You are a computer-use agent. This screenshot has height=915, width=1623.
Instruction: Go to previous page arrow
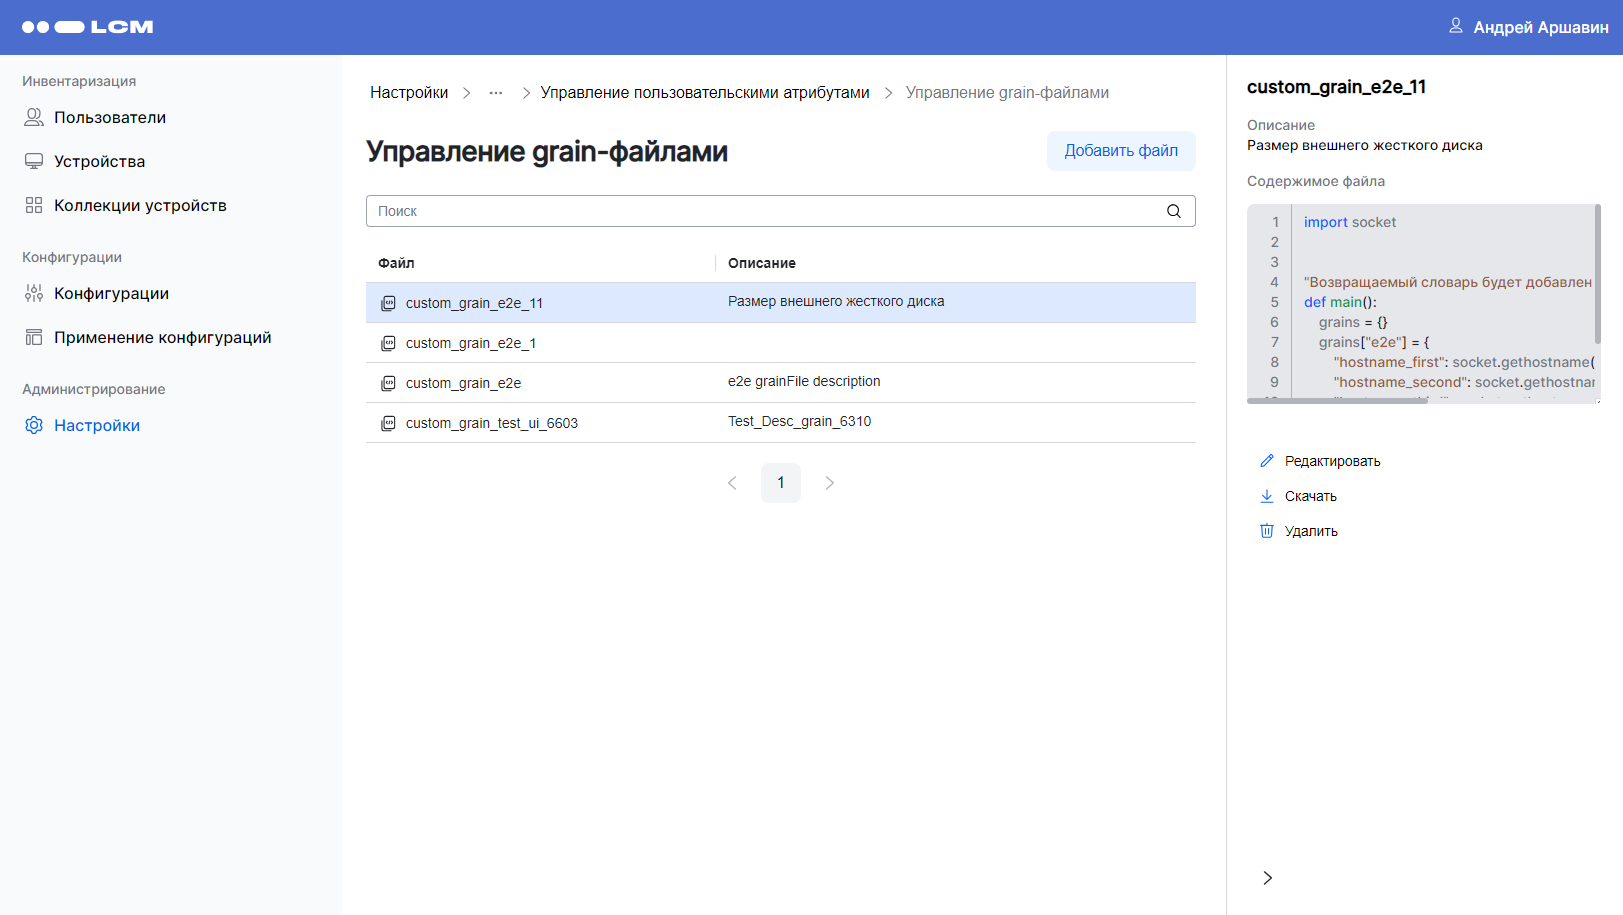(732, 483)
